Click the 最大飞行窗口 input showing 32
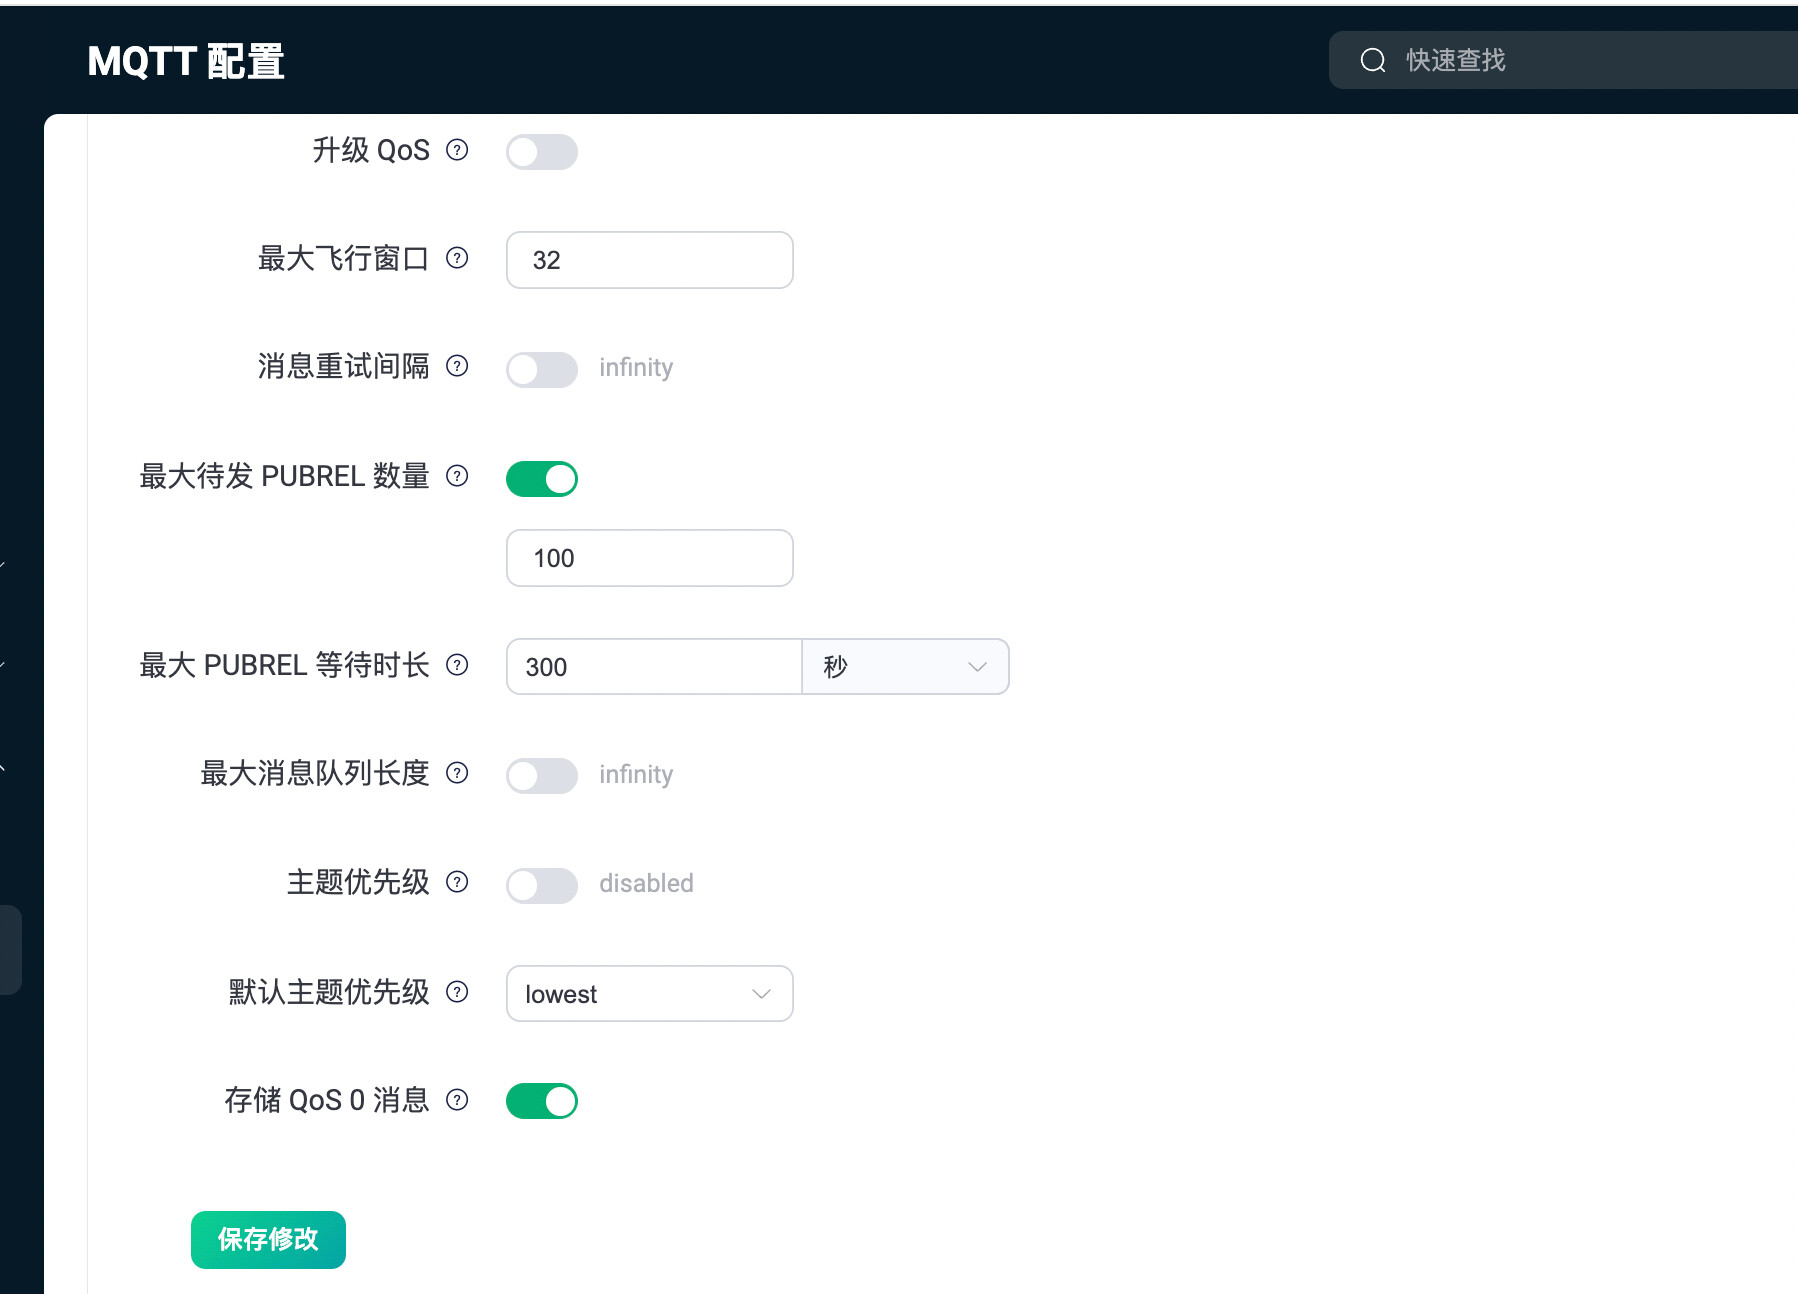The width and height of the screenshot is (1798, 1294). point(649,260)
